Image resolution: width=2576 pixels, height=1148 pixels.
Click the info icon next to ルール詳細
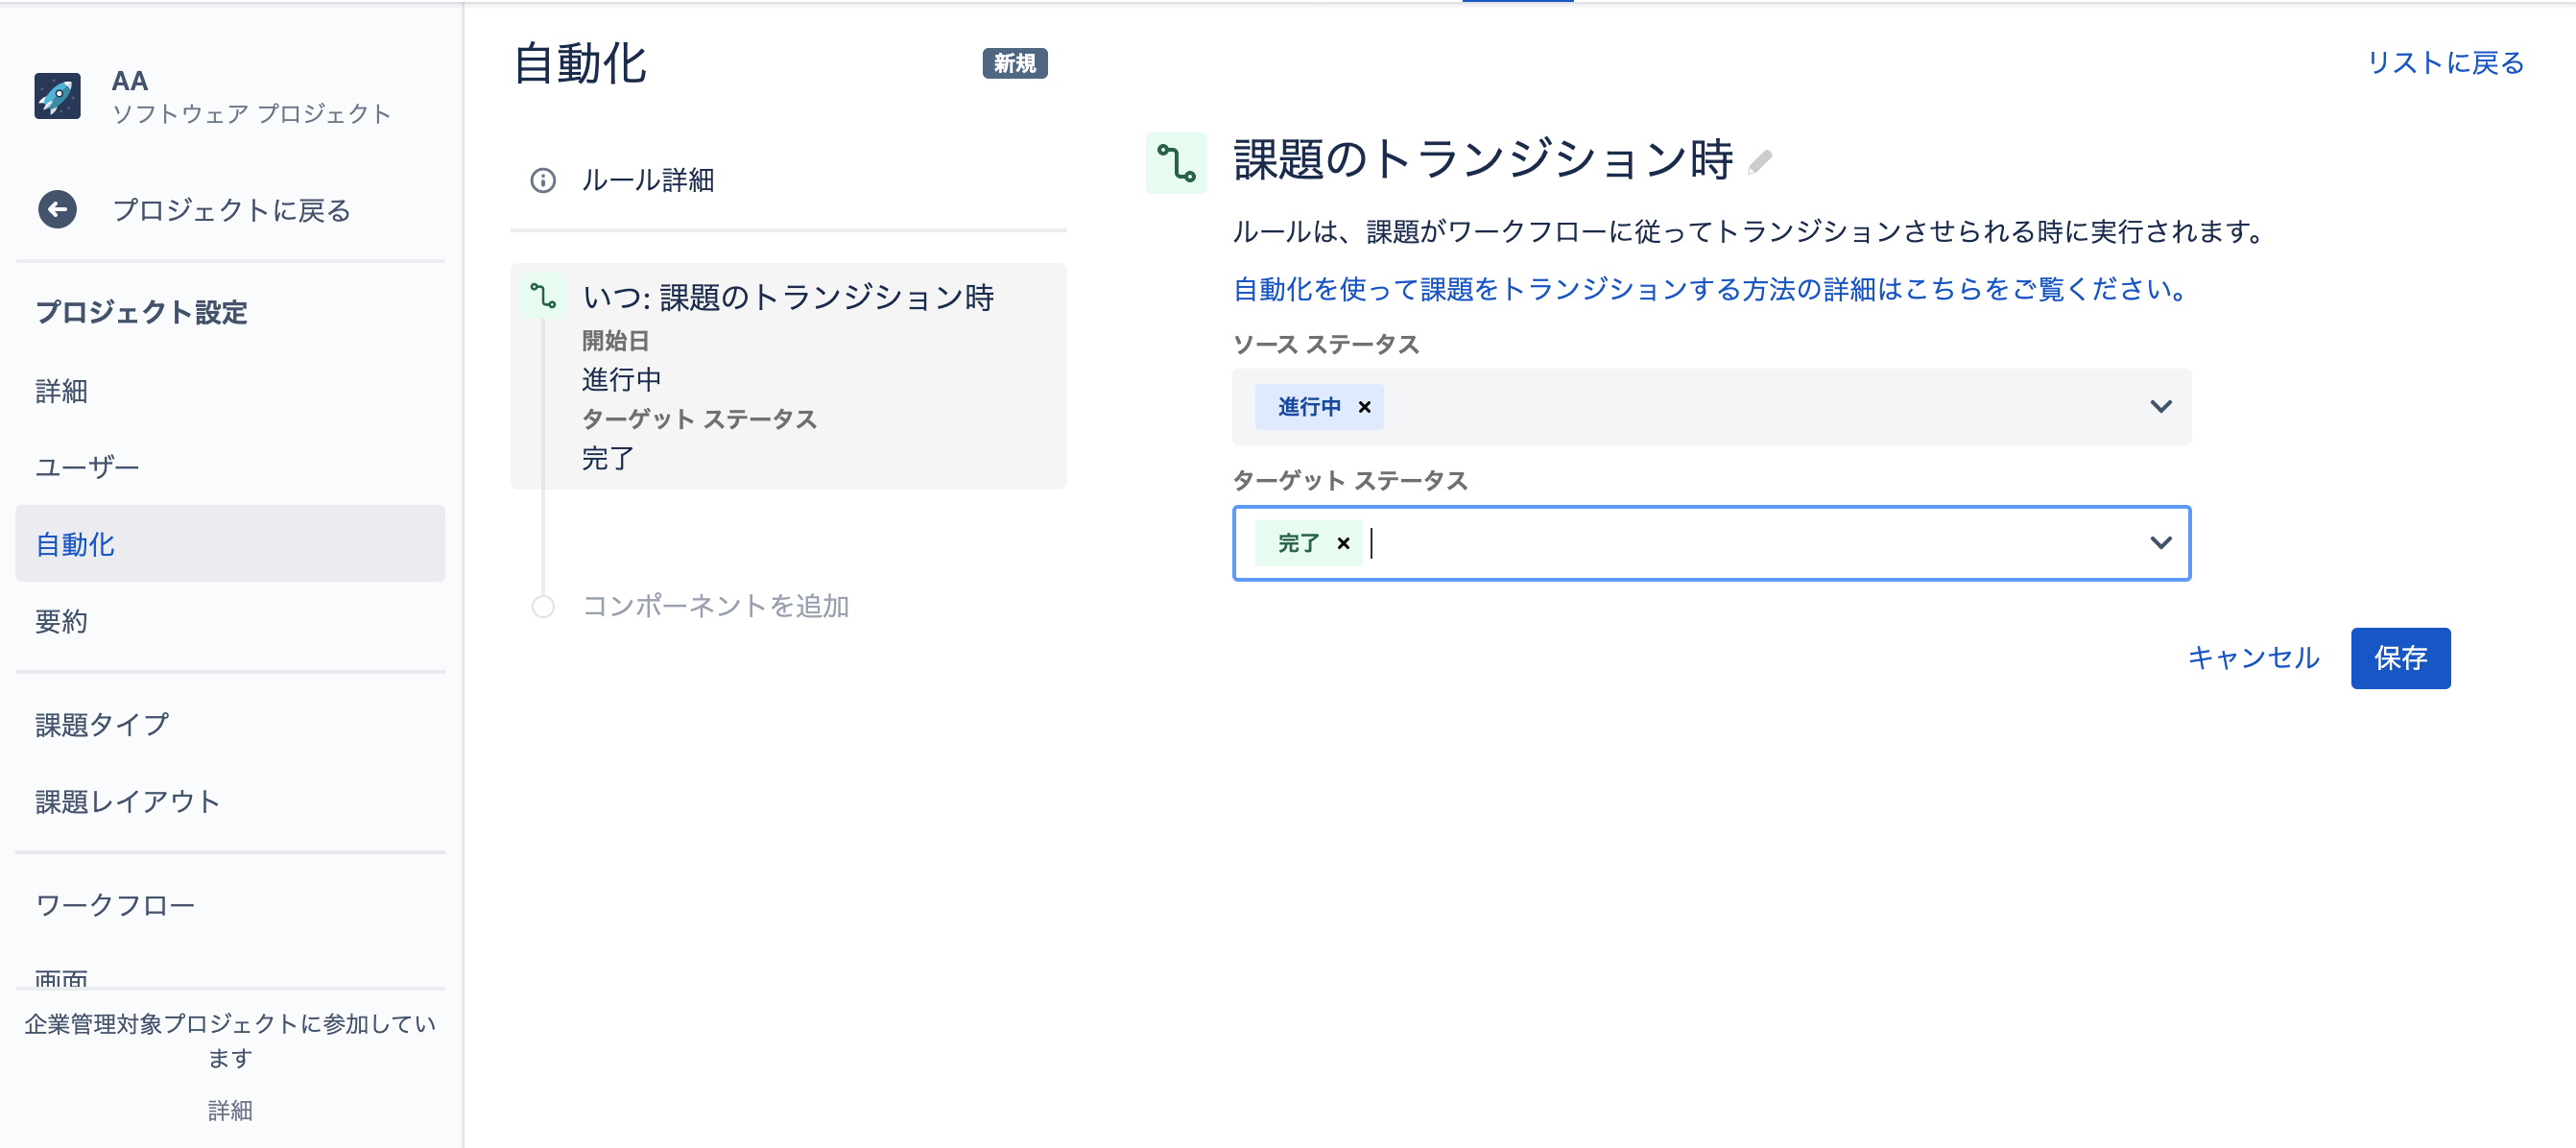click(x=543, y=181)
